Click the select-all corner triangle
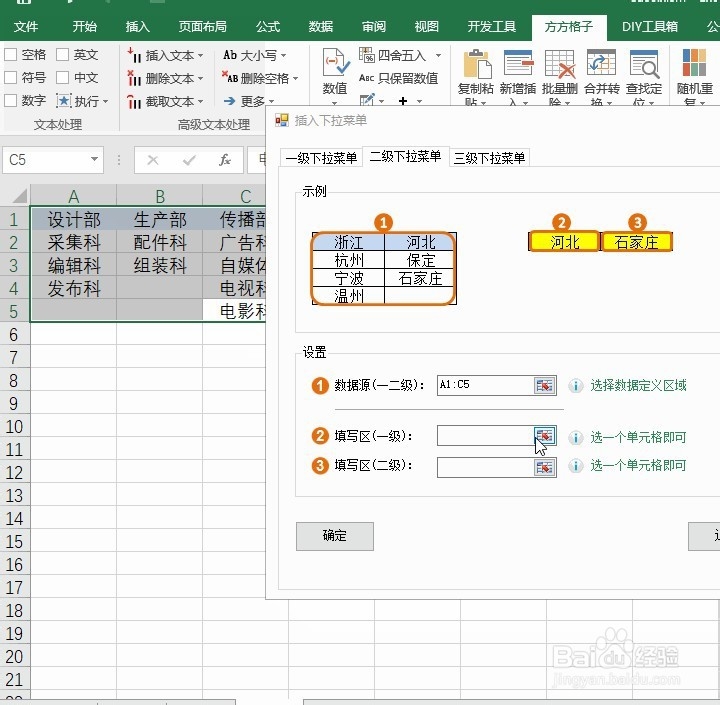Viewport: 720px width, 705px height. click(x=20, y=197)
